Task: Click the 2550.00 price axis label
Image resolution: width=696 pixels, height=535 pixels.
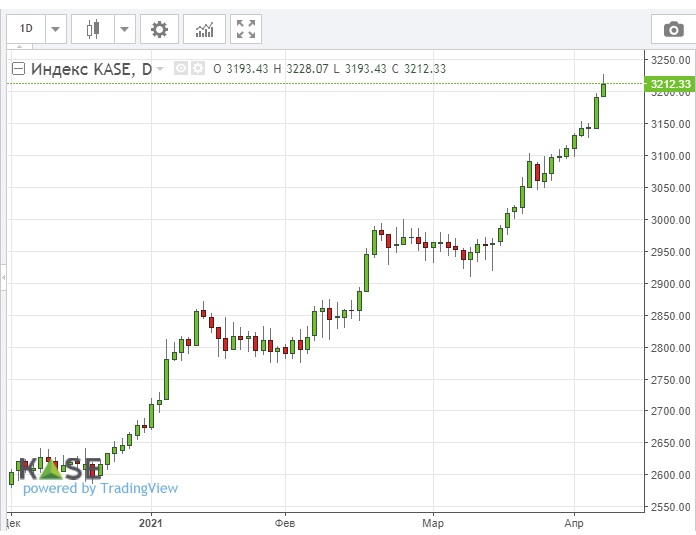Action: [670, 507]
